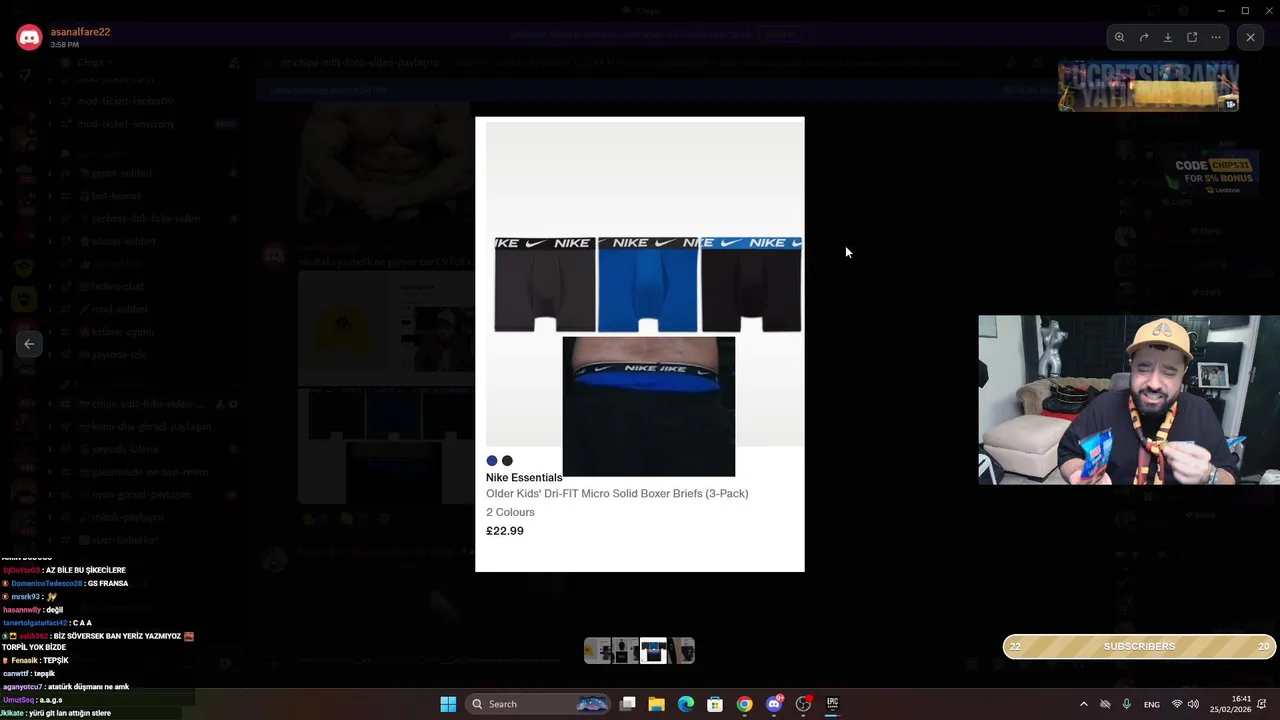Click the Nike Essentials product title
This screenshot has width=1280, height=720.
[x=524, y=478]
